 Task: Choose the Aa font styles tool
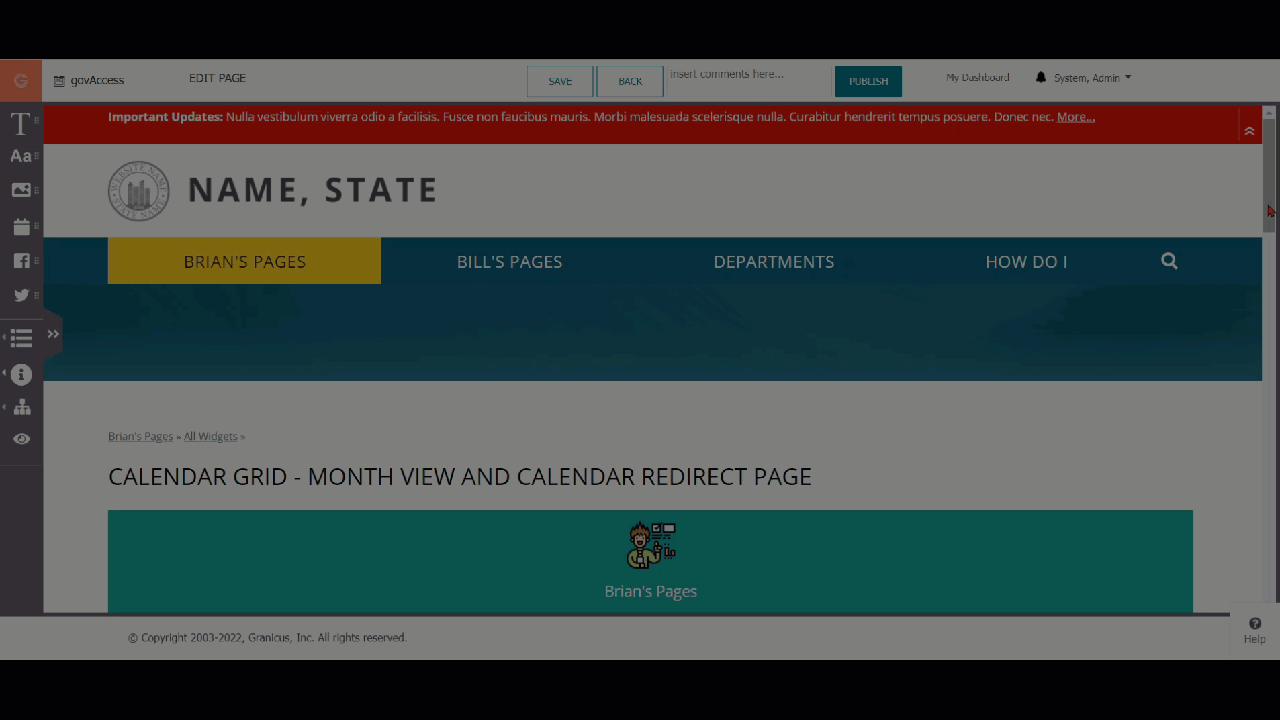(x=20, y=157)
